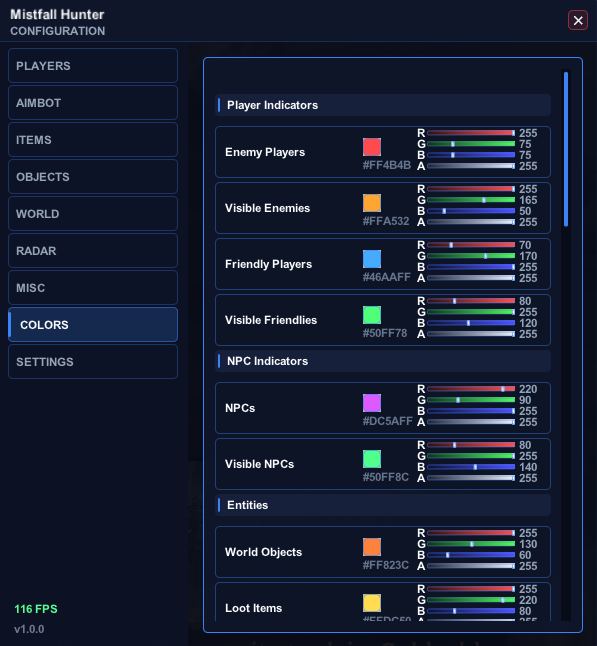Viewport: 597px width, 646px height.
Task: Click the Friendly Players green slider
Action: point(471,256)
